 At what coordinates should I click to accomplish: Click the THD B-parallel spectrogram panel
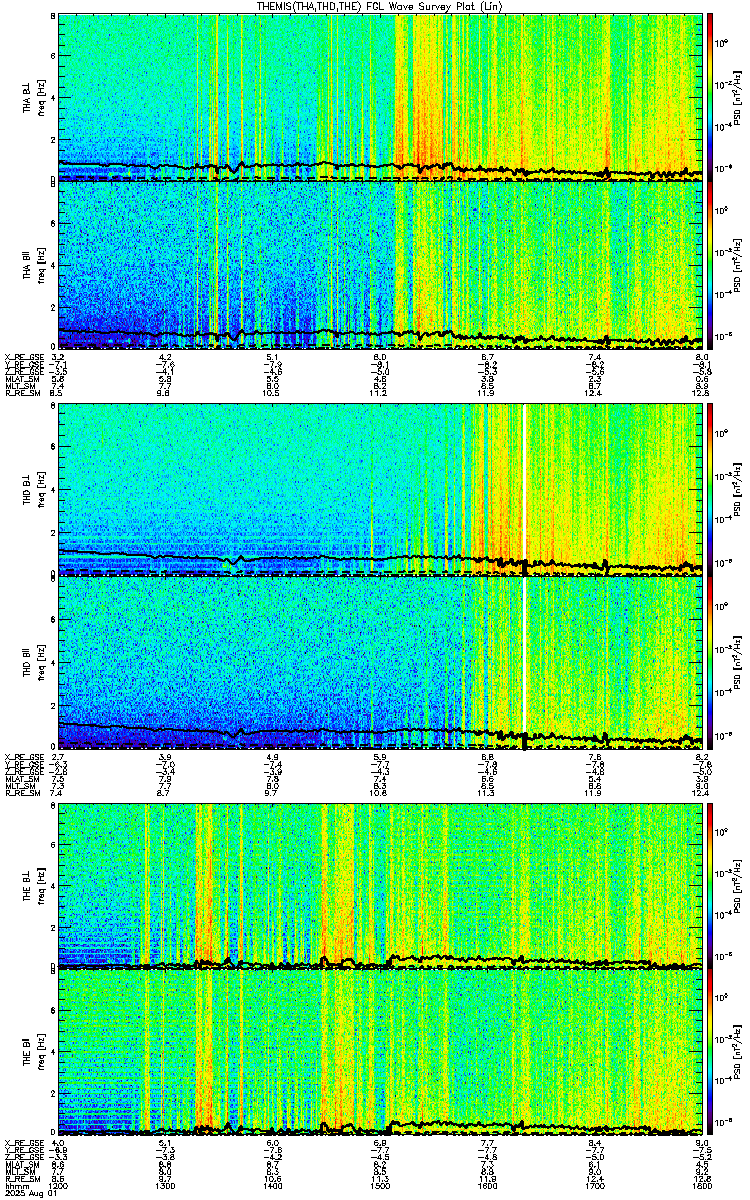click(x=381, y=663)
